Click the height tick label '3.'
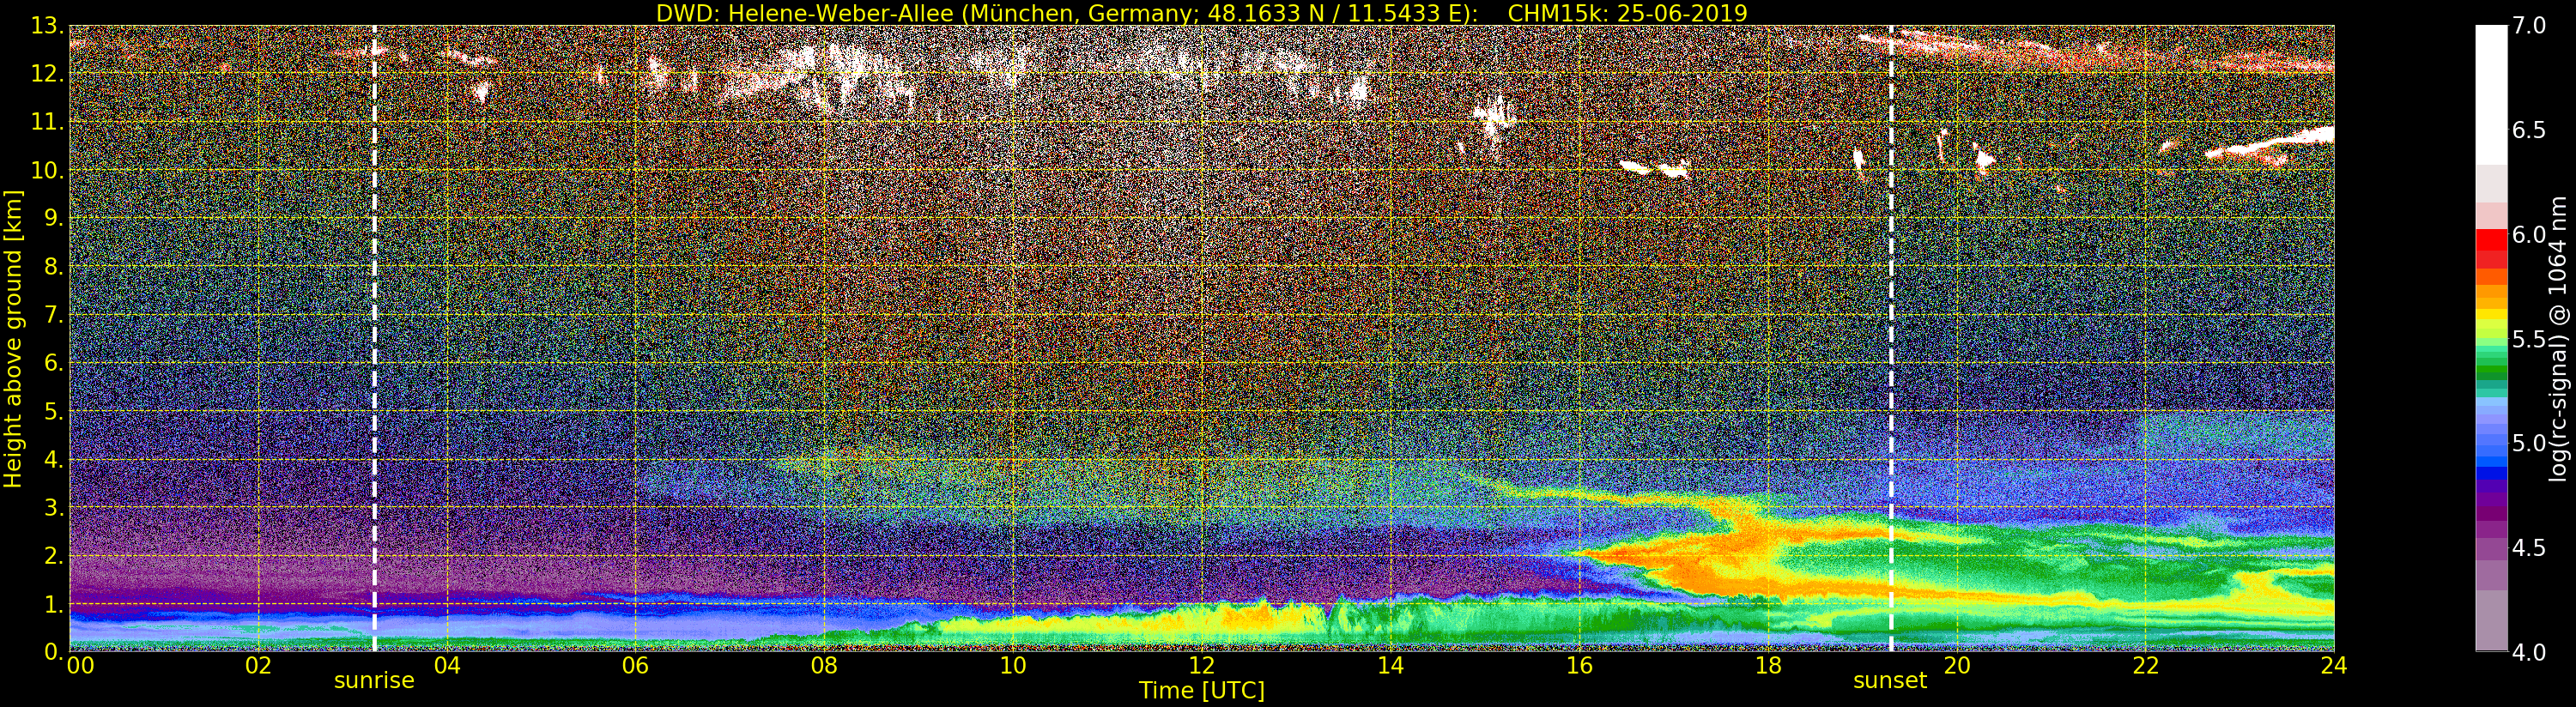The image size is (2576, 707). [54, 507]
